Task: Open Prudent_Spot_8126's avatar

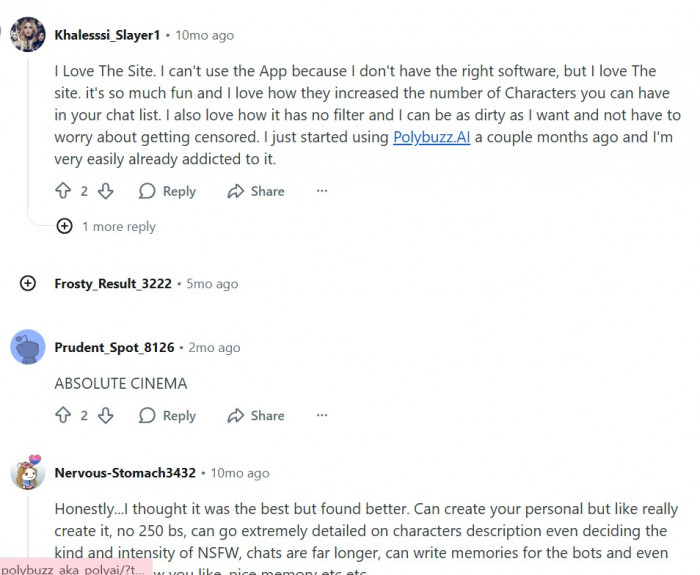Action: pos(28,347)
